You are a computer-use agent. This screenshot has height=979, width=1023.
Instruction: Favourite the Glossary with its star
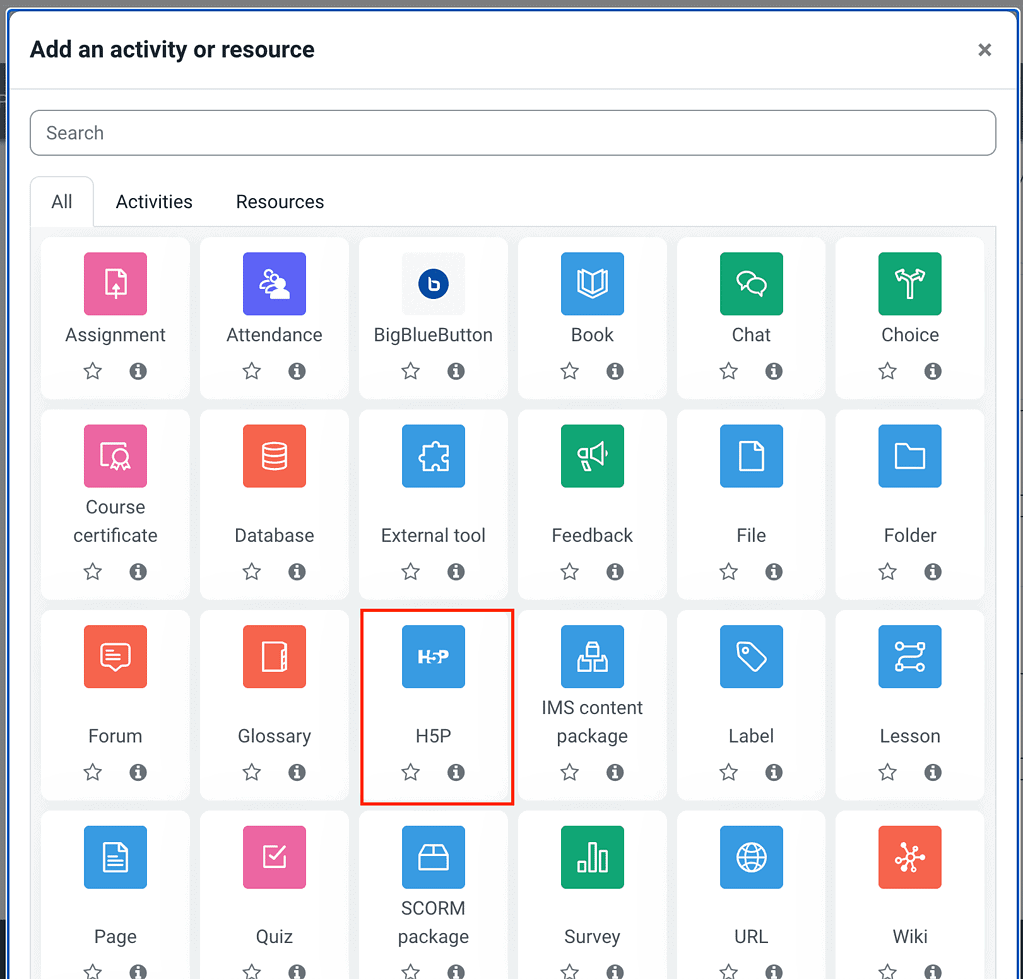coord(252,772)
